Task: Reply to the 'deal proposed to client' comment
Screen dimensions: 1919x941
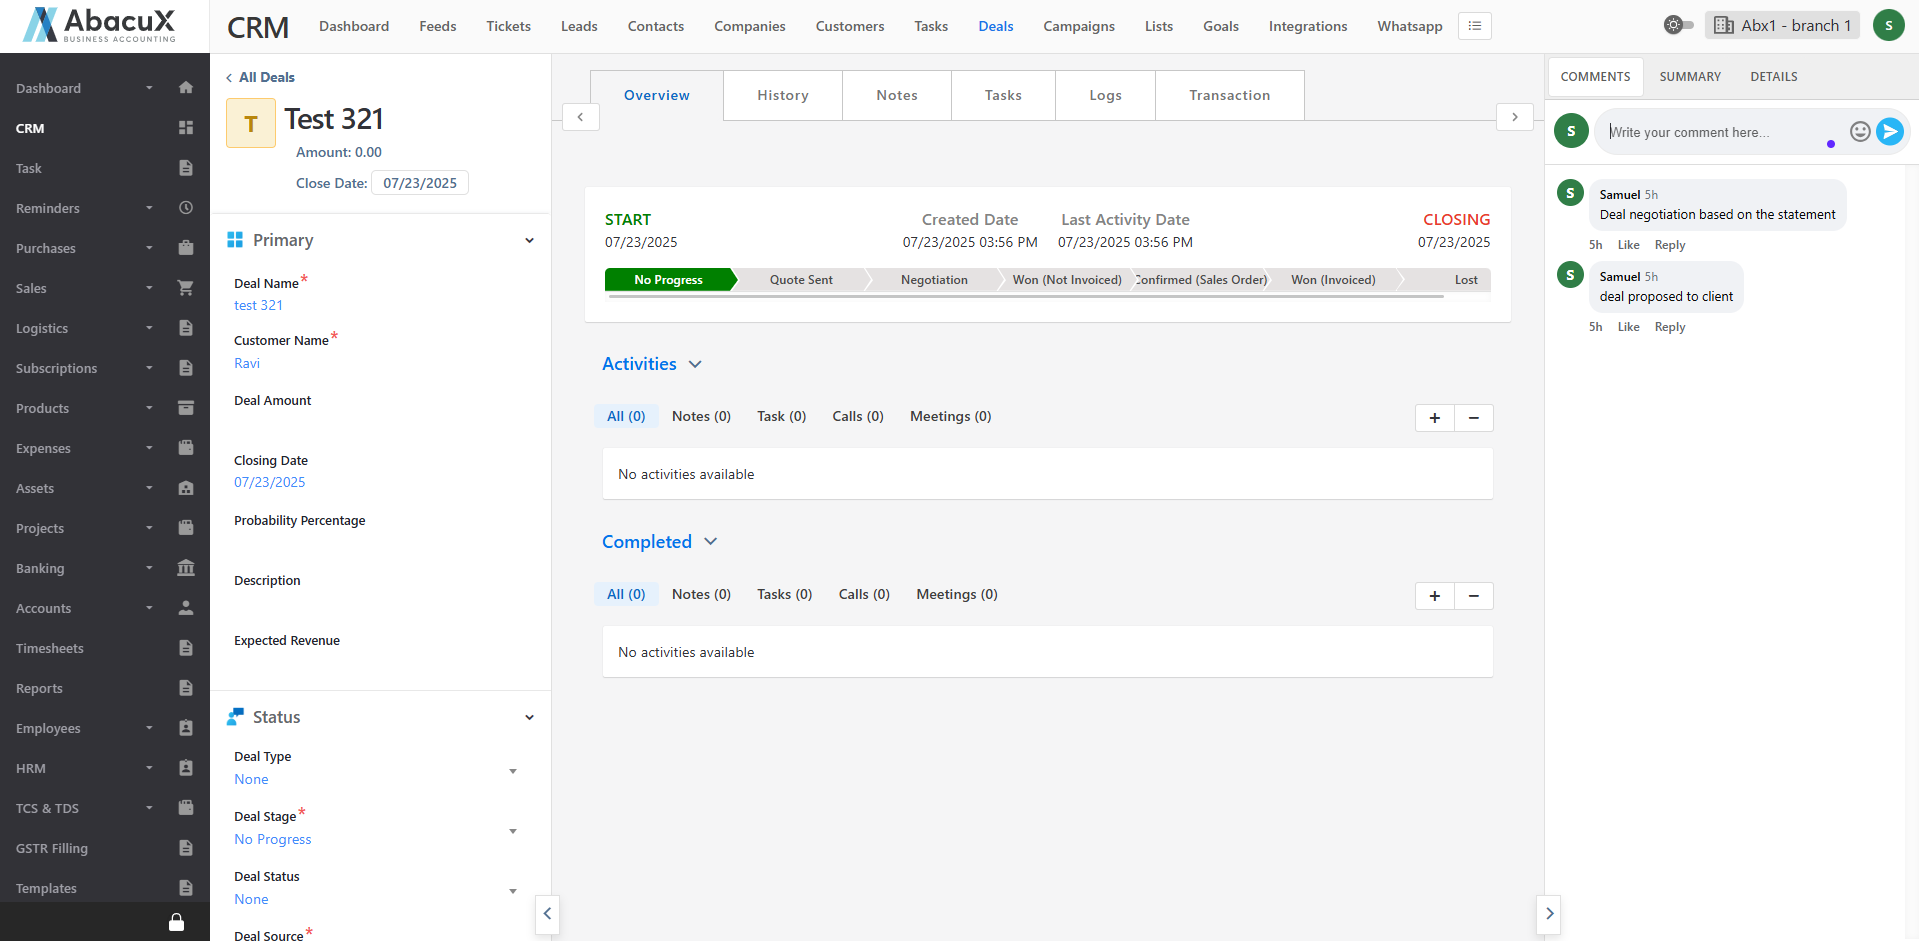Action: 1669,327
